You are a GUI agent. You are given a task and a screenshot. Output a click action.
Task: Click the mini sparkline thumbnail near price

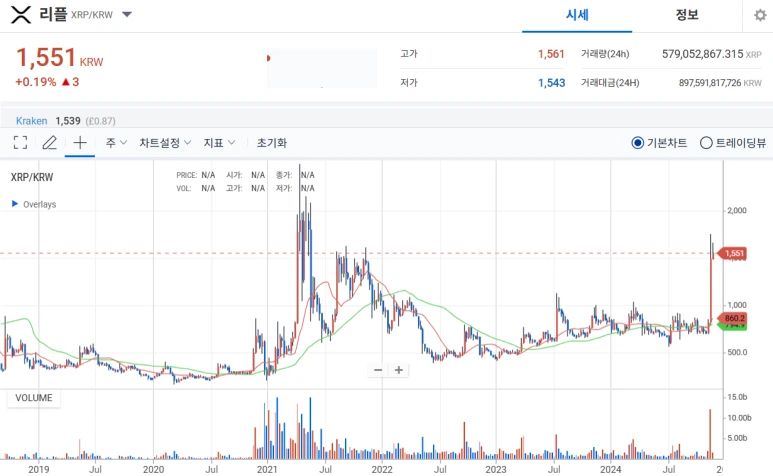(322, 68)
